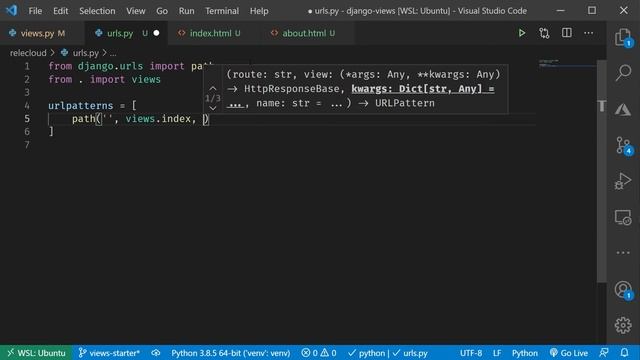Click line number 2 in gutter

27,79
